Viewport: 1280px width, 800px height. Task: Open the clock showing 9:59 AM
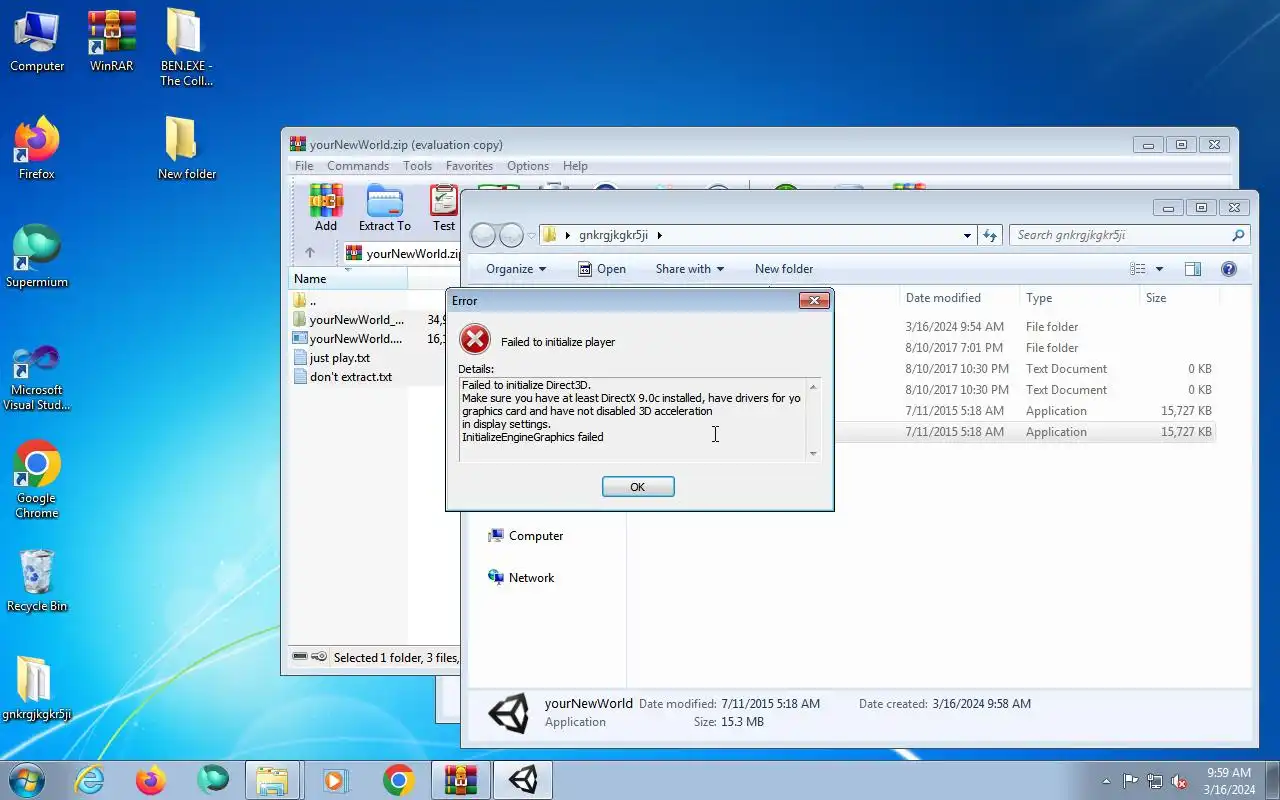click(x=1229, y=781)
